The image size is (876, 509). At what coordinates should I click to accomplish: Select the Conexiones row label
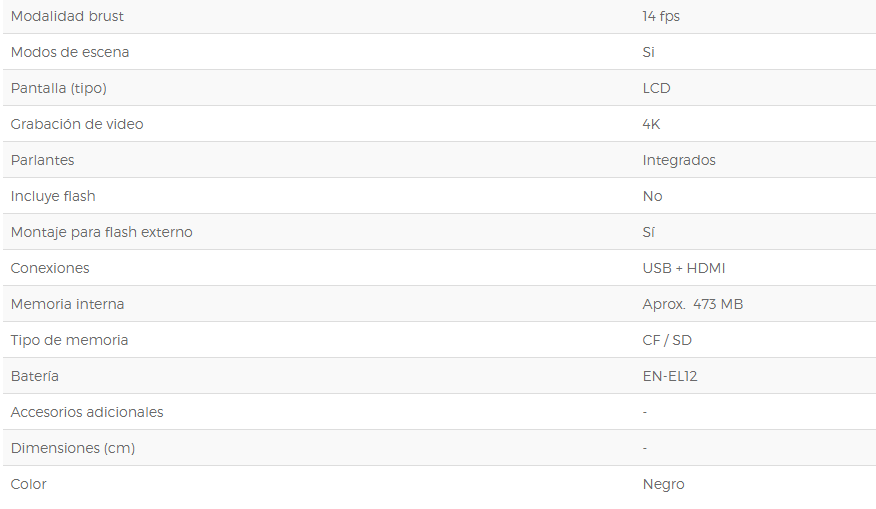point(50,268)
